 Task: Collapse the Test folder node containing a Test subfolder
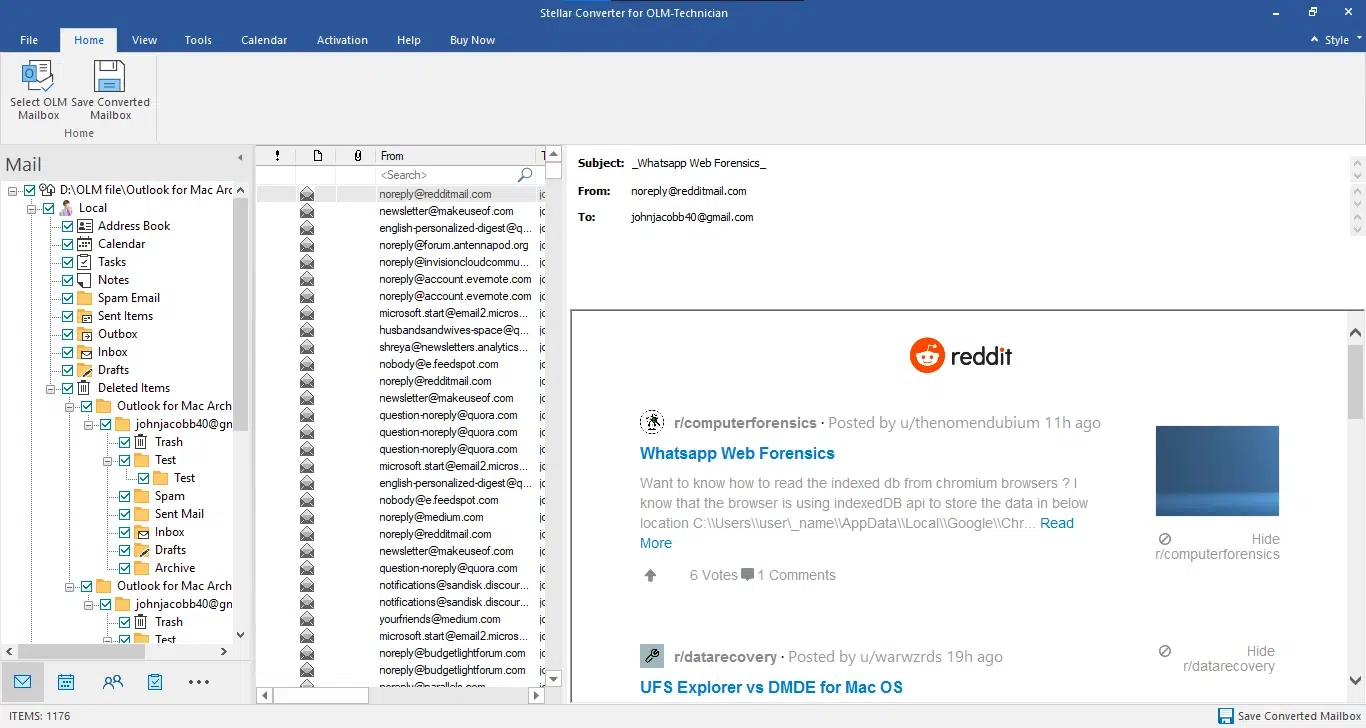click(x=108, y=460)
